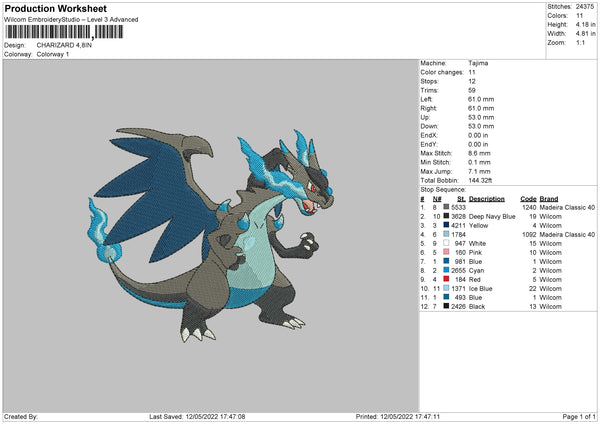Image resolution: width=600 pixels, height=424 pixels.
Task: Click code '1240' in the first row
Action: (529, 207)
